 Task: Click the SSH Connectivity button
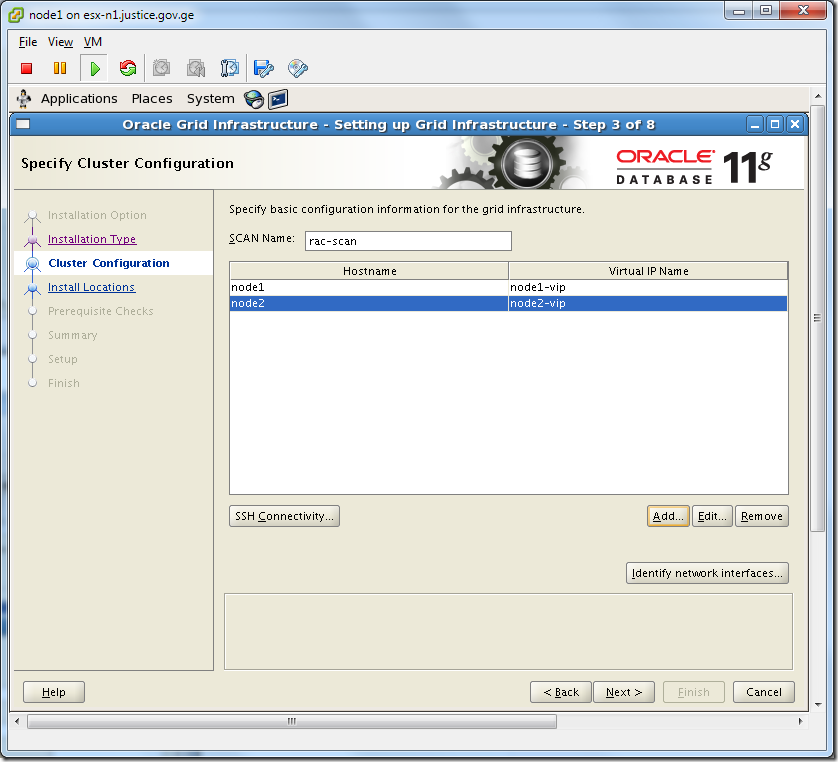[284, 516]
